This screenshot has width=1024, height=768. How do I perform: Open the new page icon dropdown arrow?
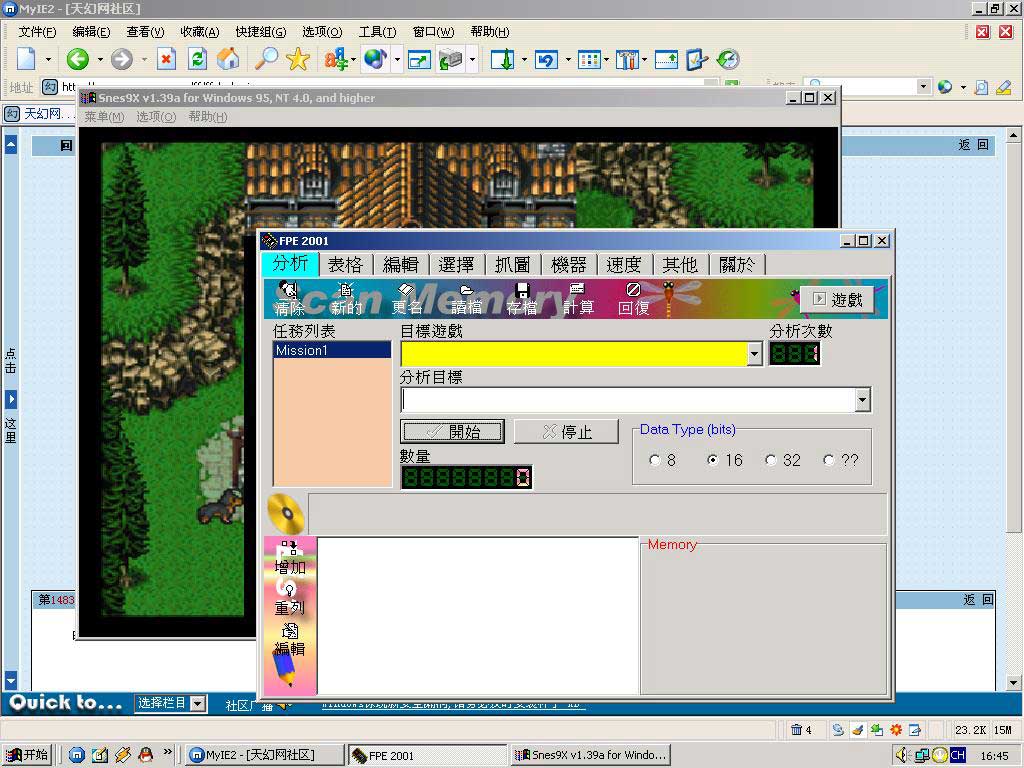click(48, 59)
